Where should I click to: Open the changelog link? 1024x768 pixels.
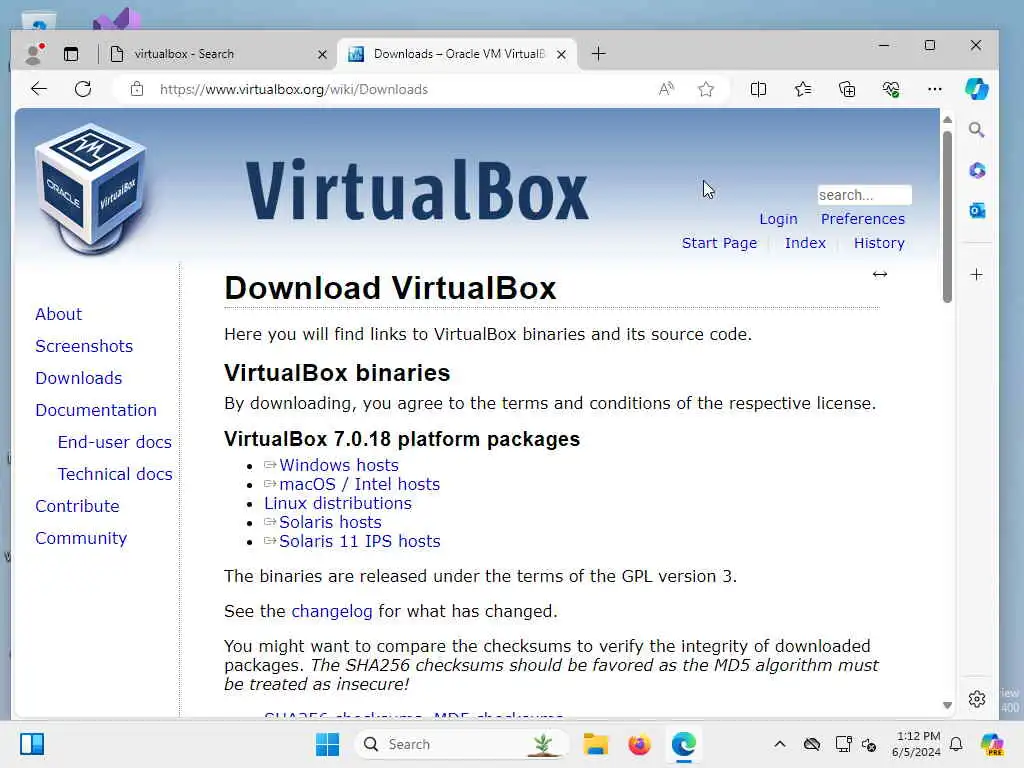pos(332,611)
